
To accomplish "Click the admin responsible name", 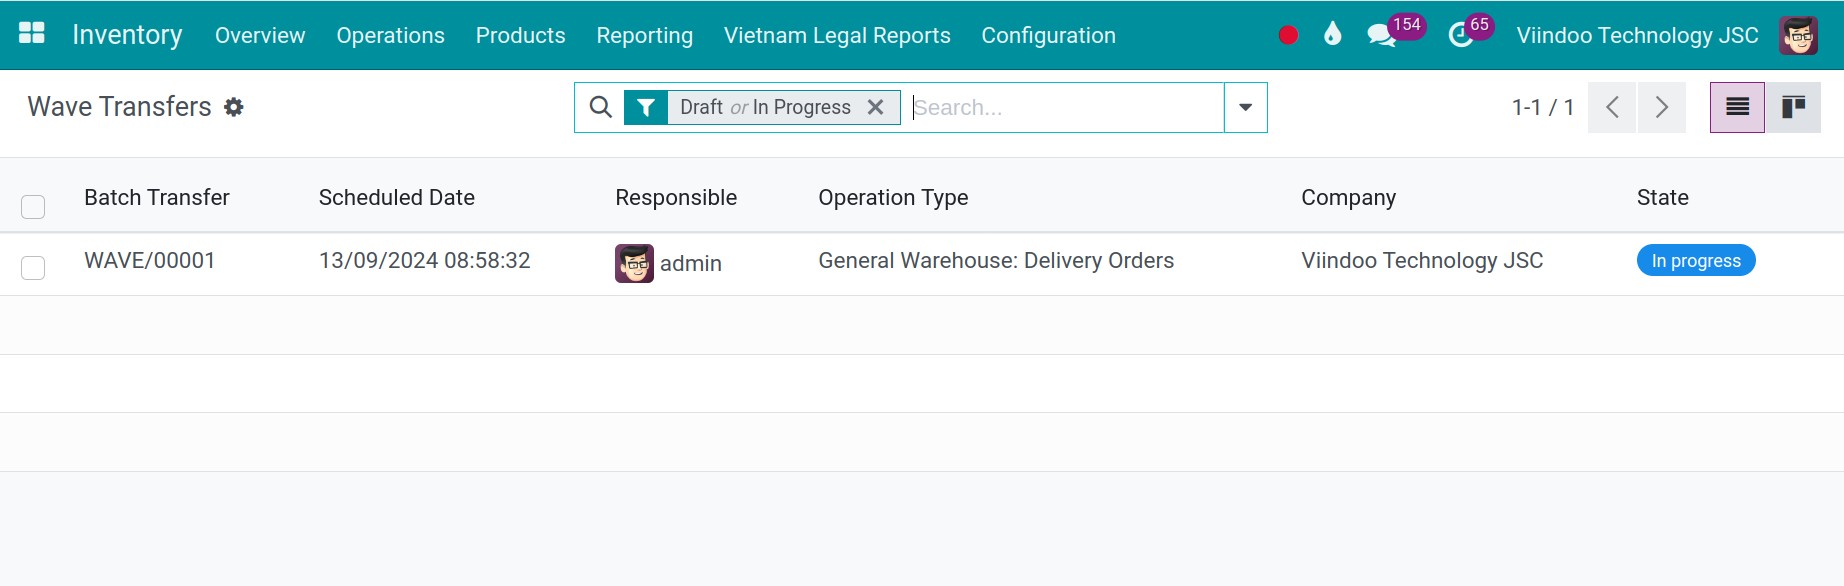I will (691, 263).
